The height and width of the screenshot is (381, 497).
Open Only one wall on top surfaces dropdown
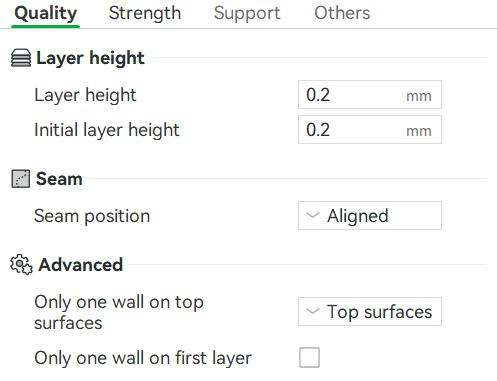click(370, 311)
